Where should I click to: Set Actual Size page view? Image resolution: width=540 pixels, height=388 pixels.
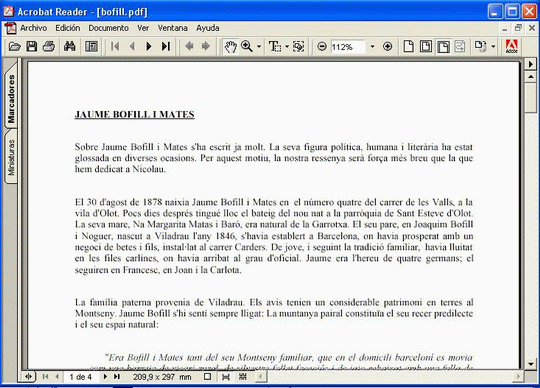pos(408,46)
